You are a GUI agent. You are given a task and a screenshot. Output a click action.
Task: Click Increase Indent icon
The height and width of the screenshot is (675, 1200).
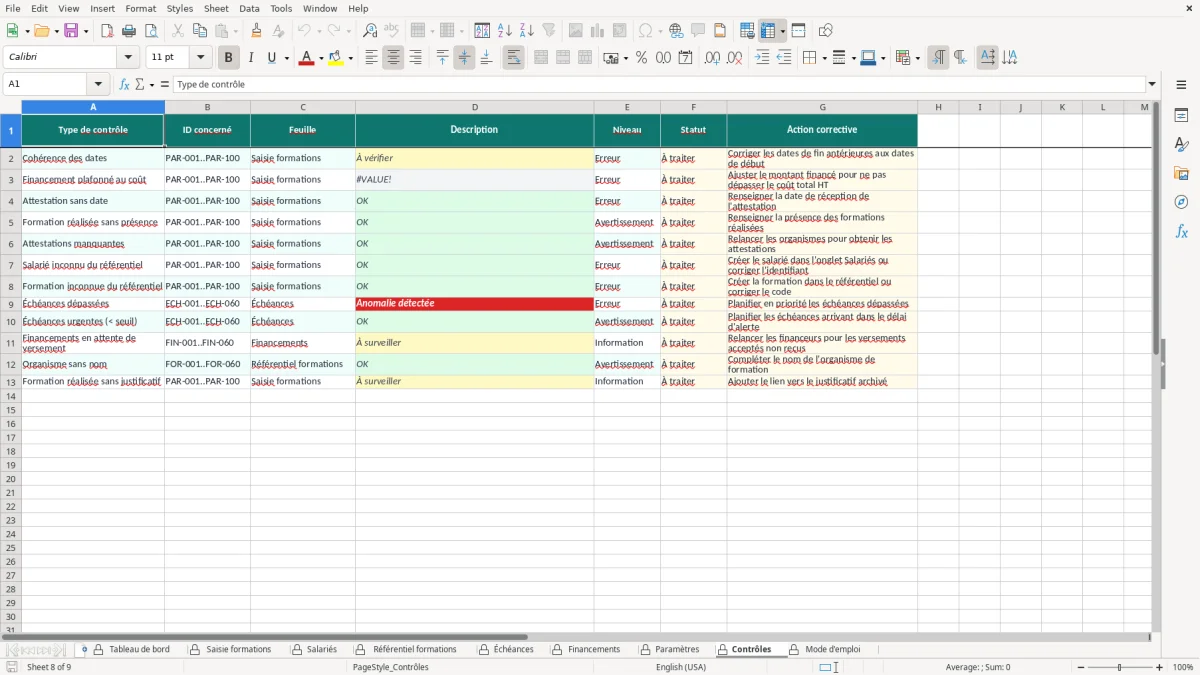tap(762, 58)
